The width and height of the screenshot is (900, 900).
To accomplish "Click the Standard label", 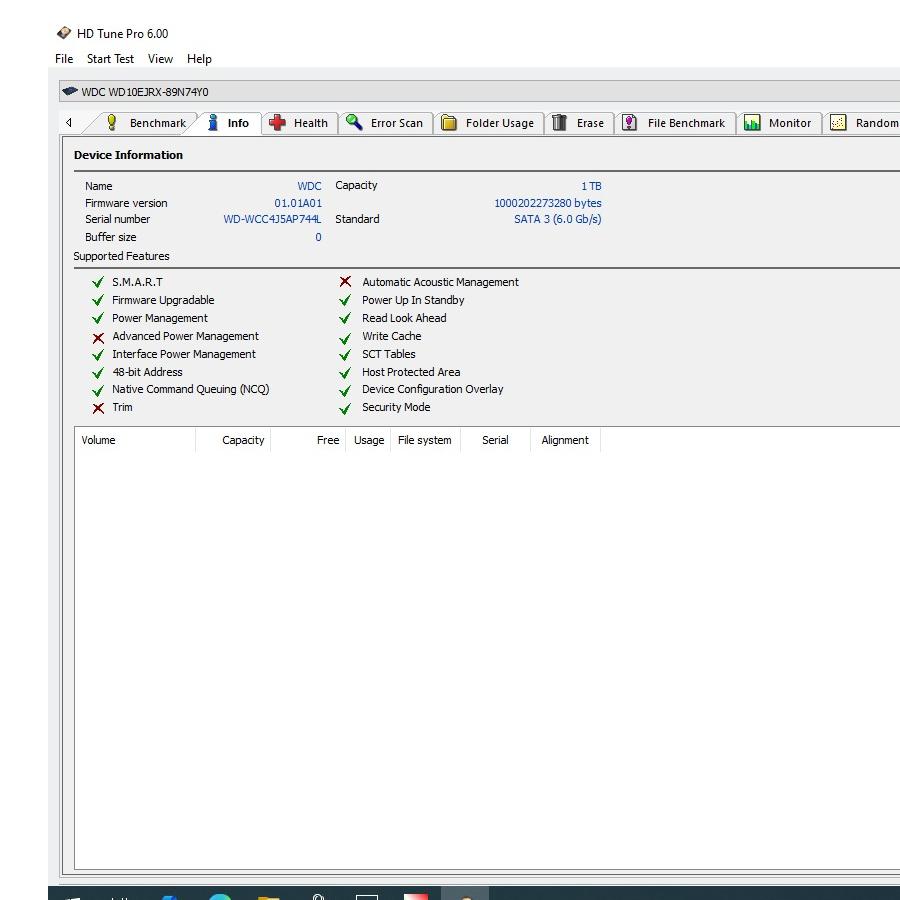I will [357, 219].
